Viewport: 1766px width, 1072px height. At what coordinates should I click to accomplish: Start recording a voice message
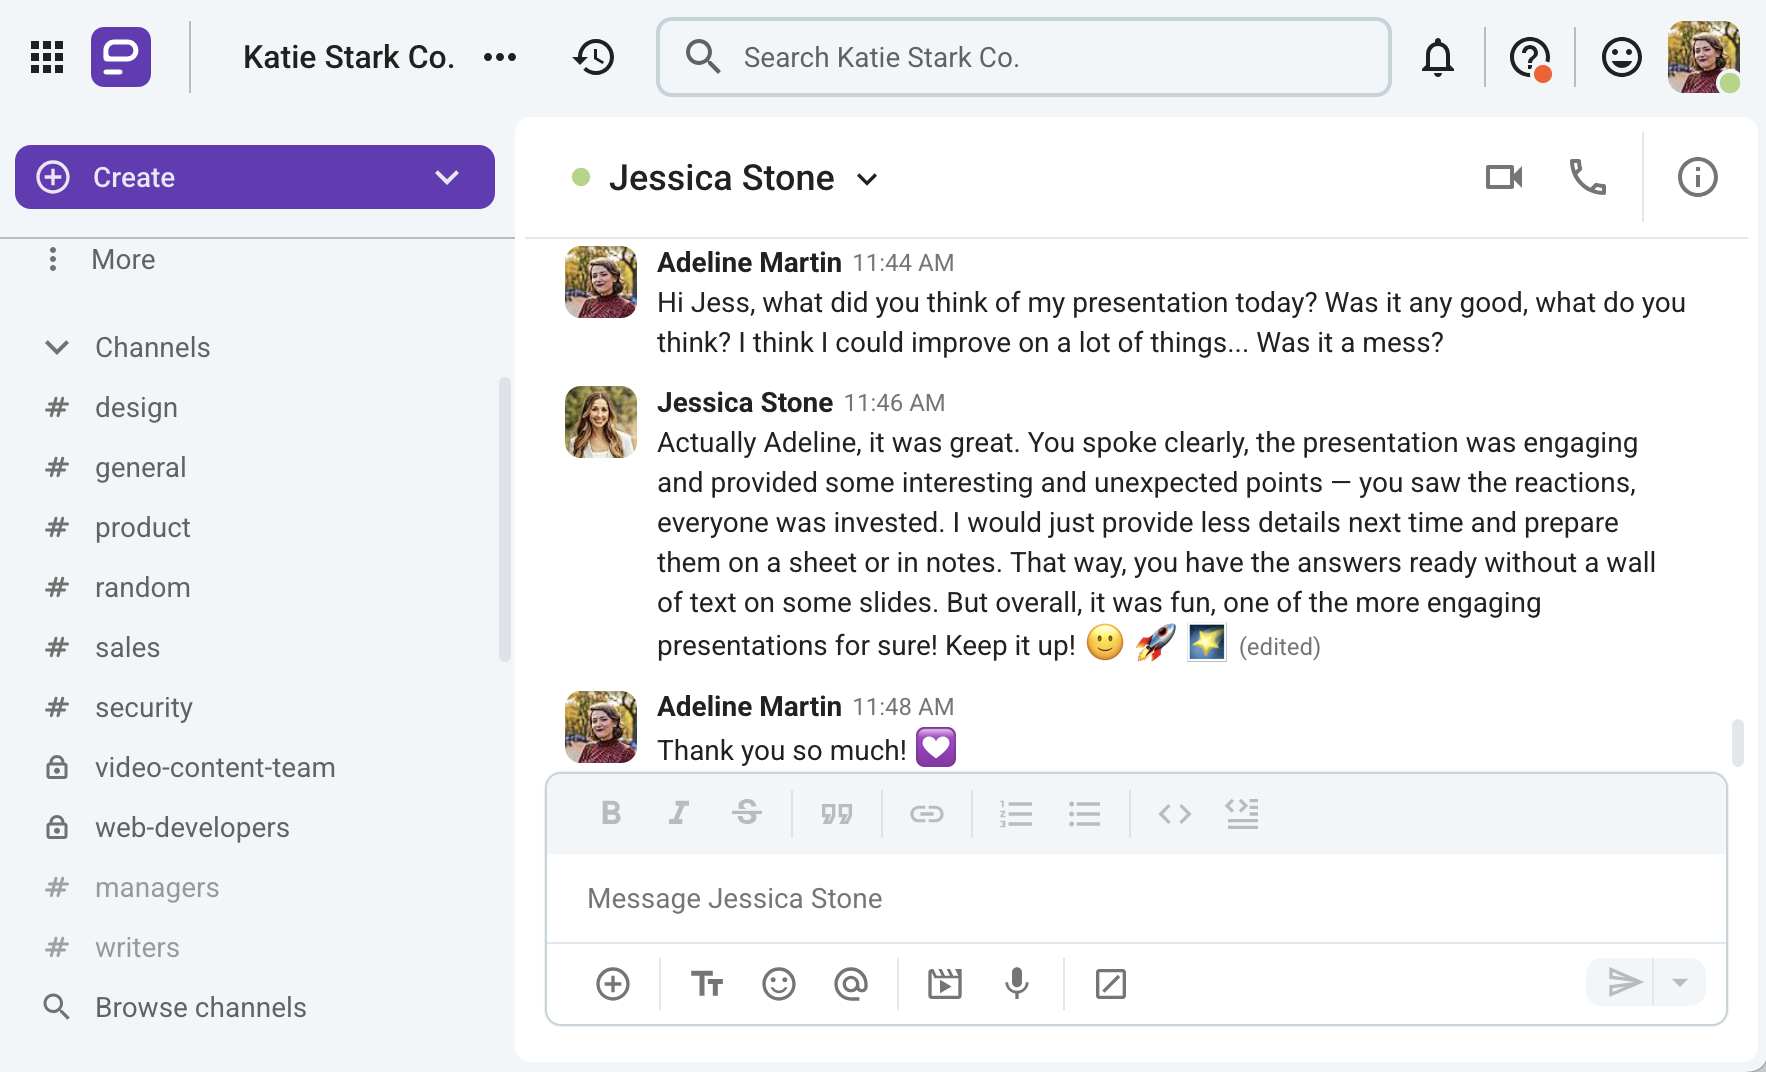click(x=1017, y=984)
